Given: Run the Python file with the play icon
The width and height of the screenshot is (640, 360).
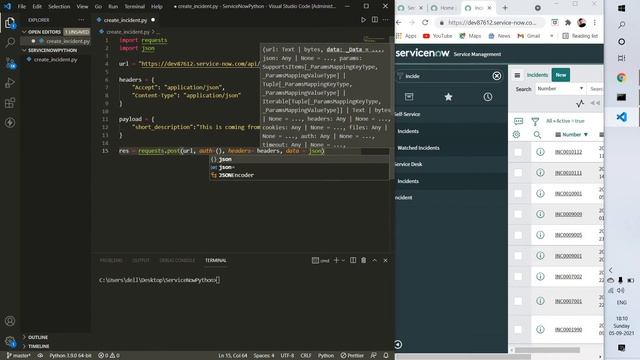Looking at the screenshot, I should pos(363,20).
